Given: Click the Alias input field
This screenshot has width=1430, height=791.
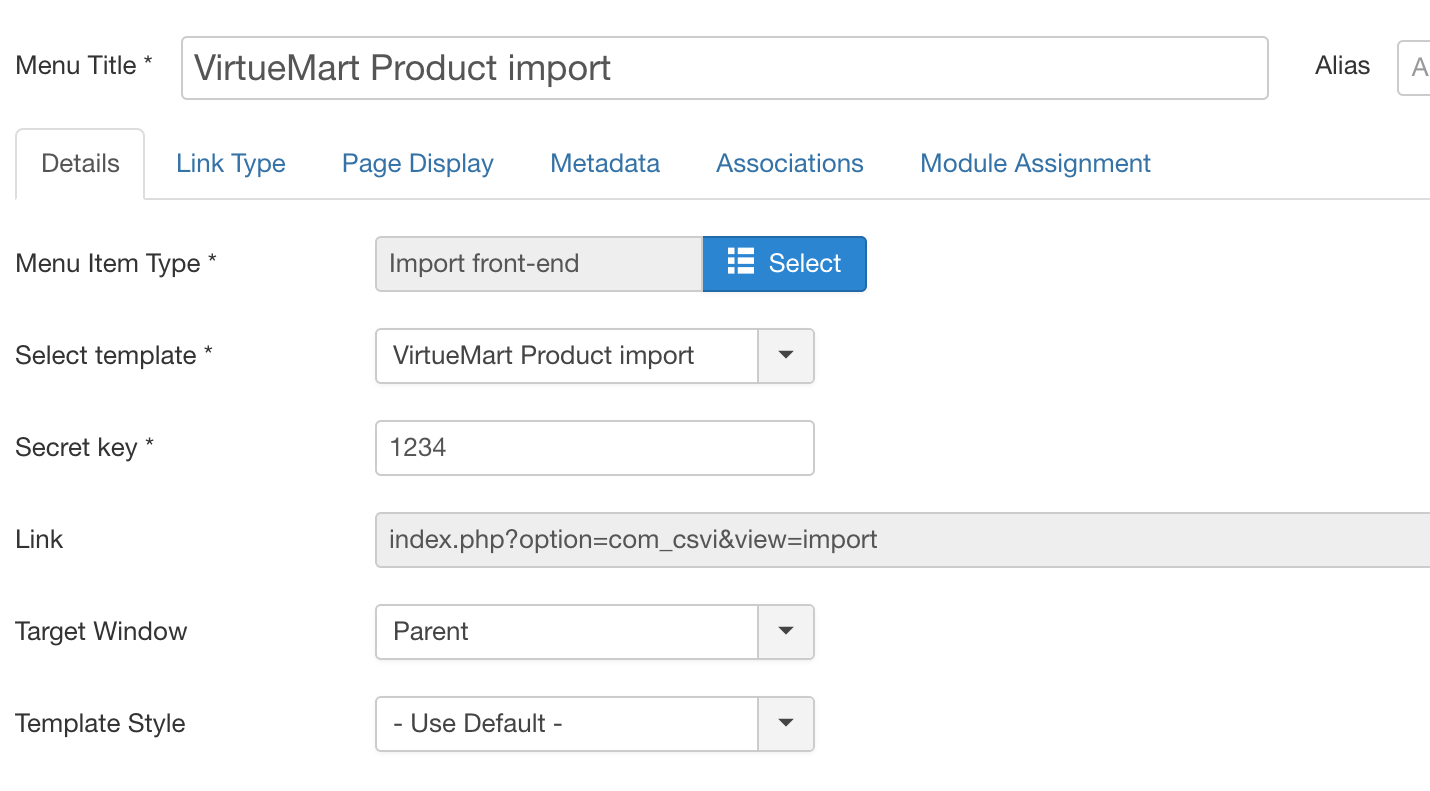Looking at the screenshot, I should pyautogui.click(x=1414, y=68).
